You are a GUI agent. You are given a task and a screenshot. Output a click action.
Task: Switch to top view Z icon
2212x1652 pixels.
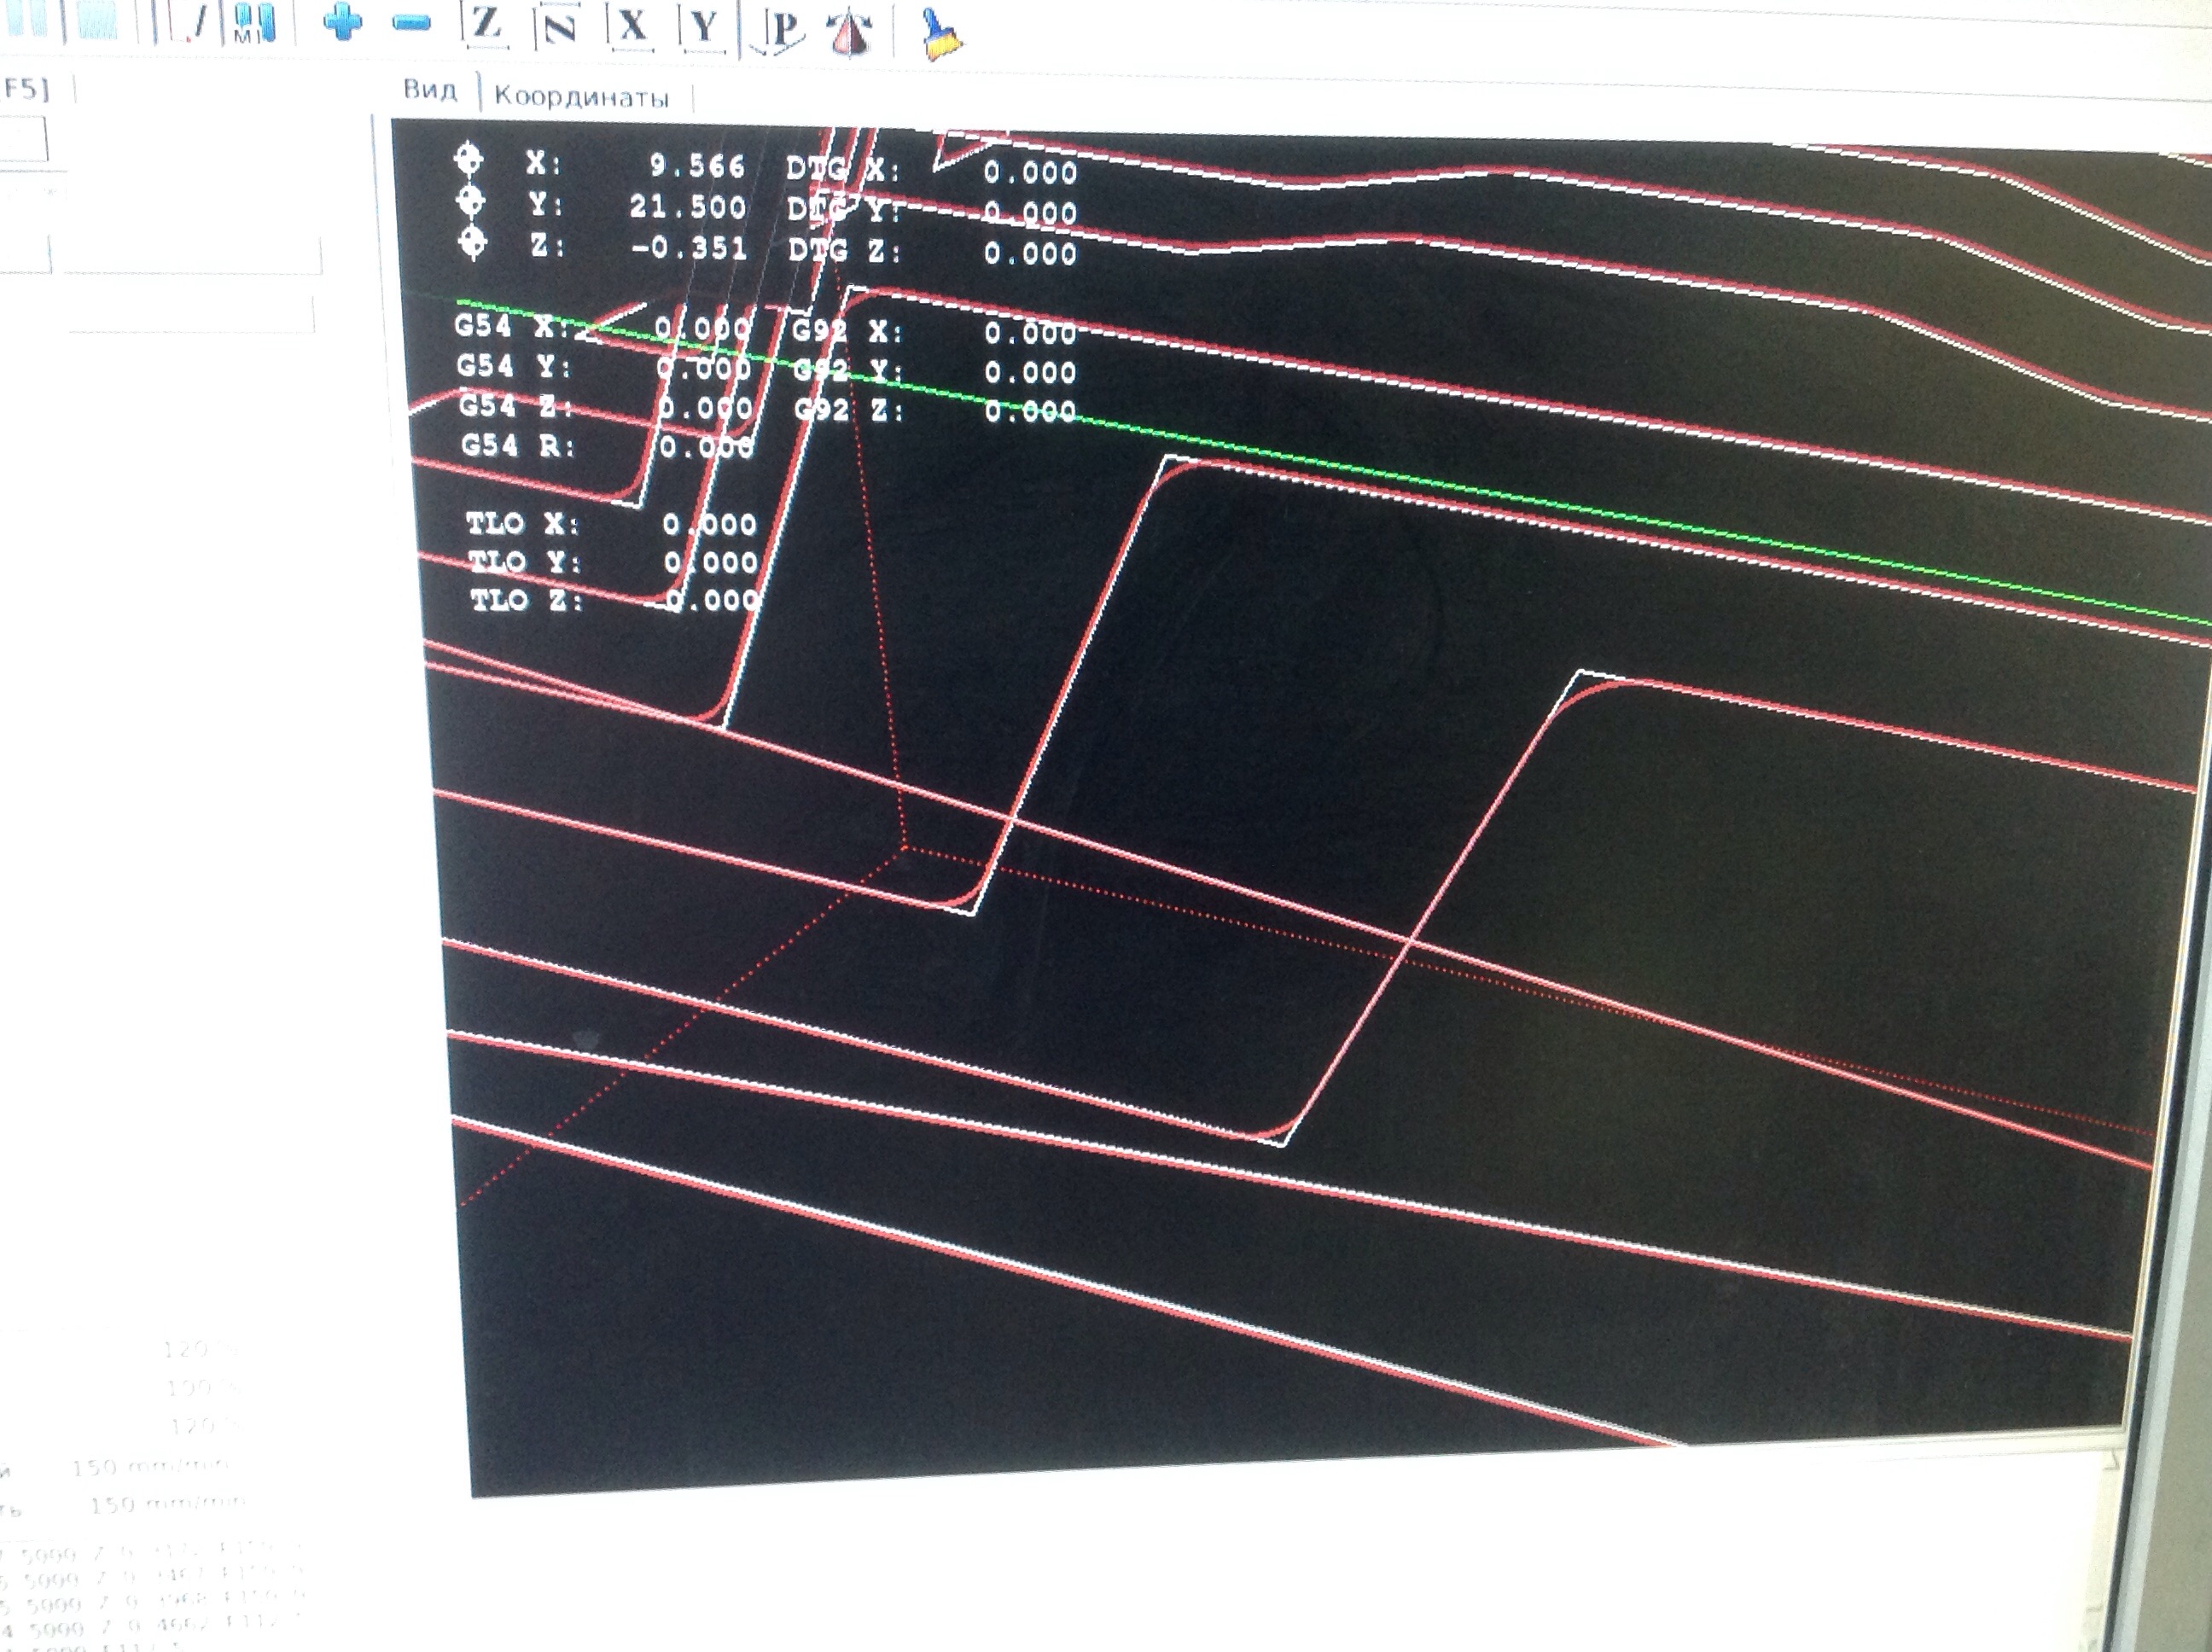click(x=486, y=24)
